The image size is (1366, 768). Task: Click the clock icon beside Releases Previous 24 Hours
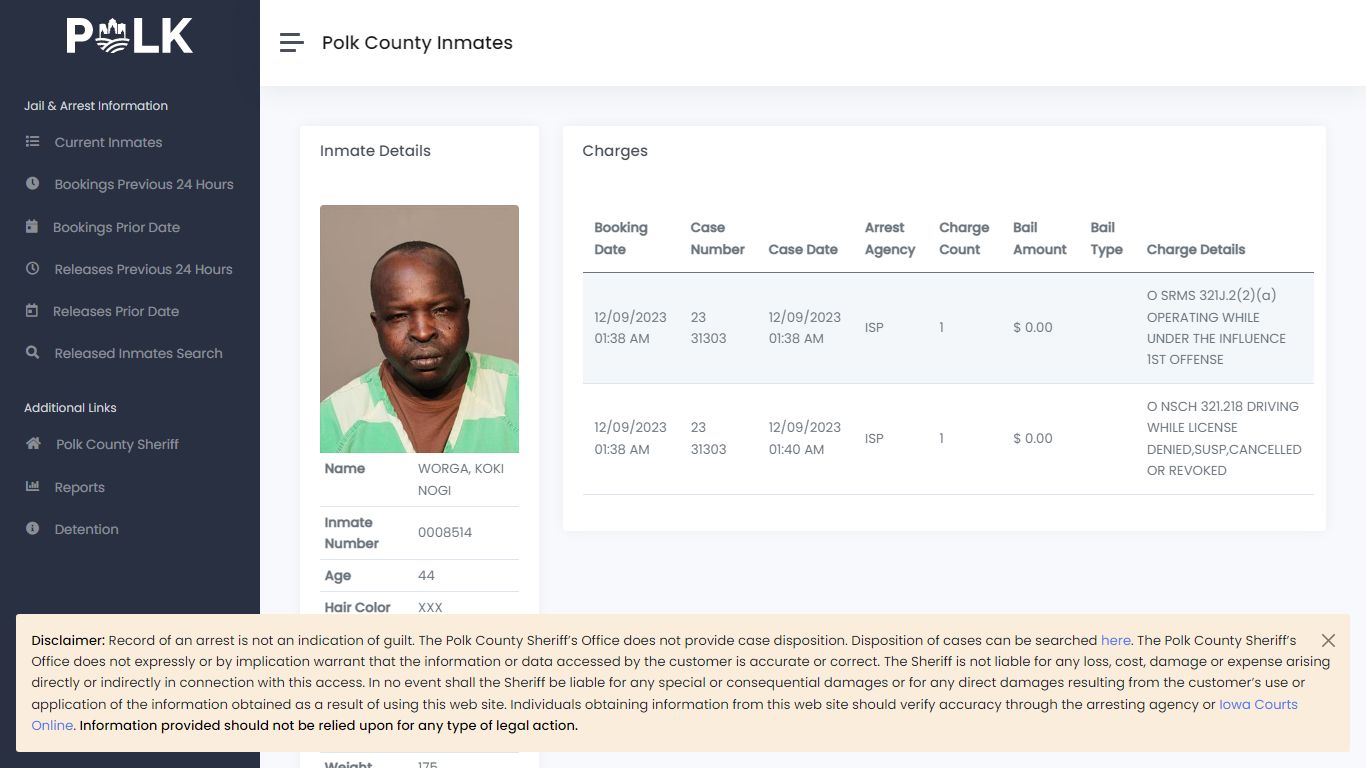tap(33, 269)
